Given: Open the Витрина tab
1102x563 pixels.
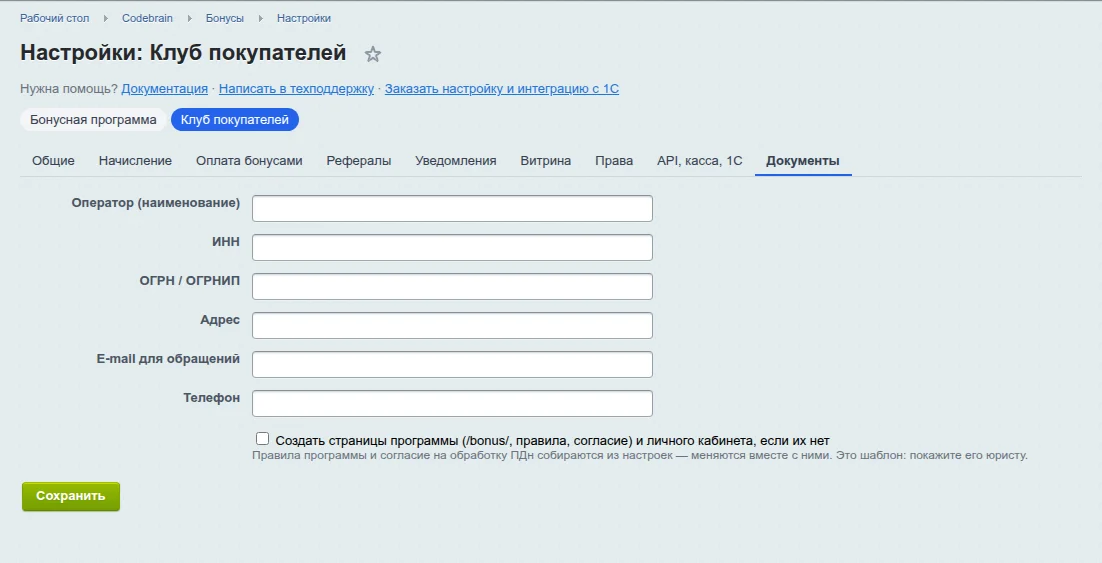Looking at the screenshot, I should (x=545, y=161).
